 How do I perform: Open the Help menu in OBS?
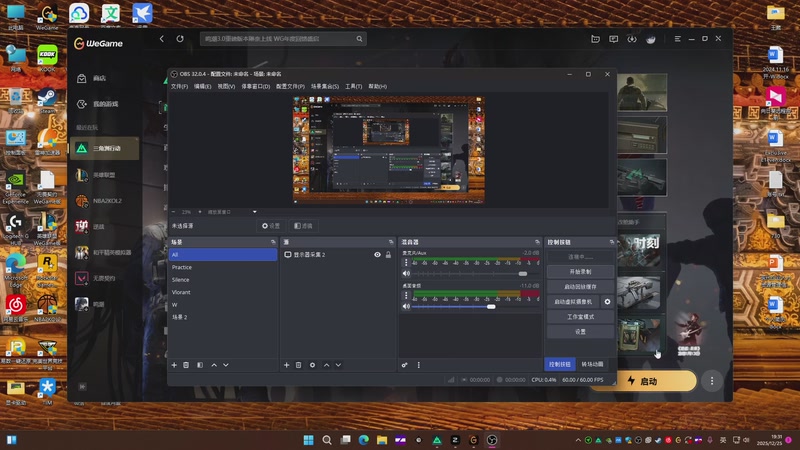tap(378, 86)
